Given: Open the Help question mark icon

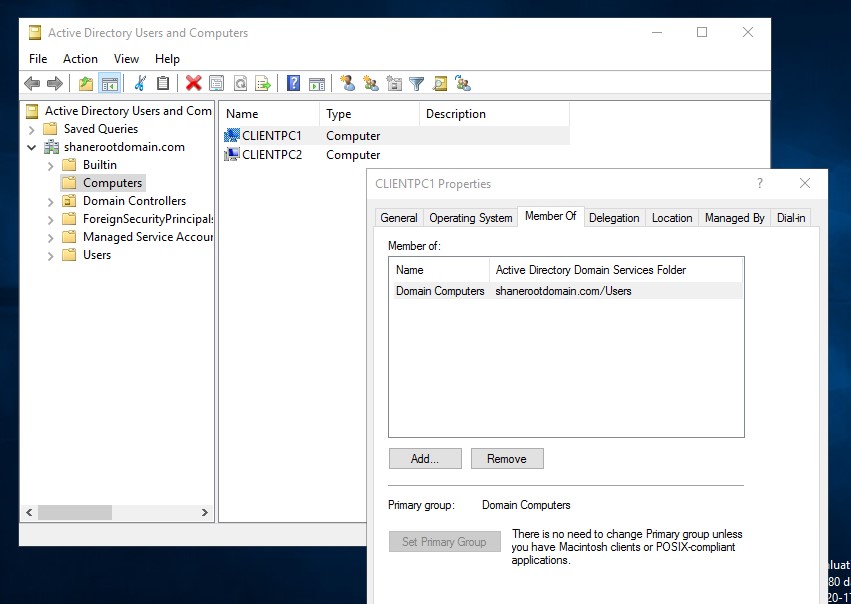Looking at the screenshot, I should click(294, 83).
